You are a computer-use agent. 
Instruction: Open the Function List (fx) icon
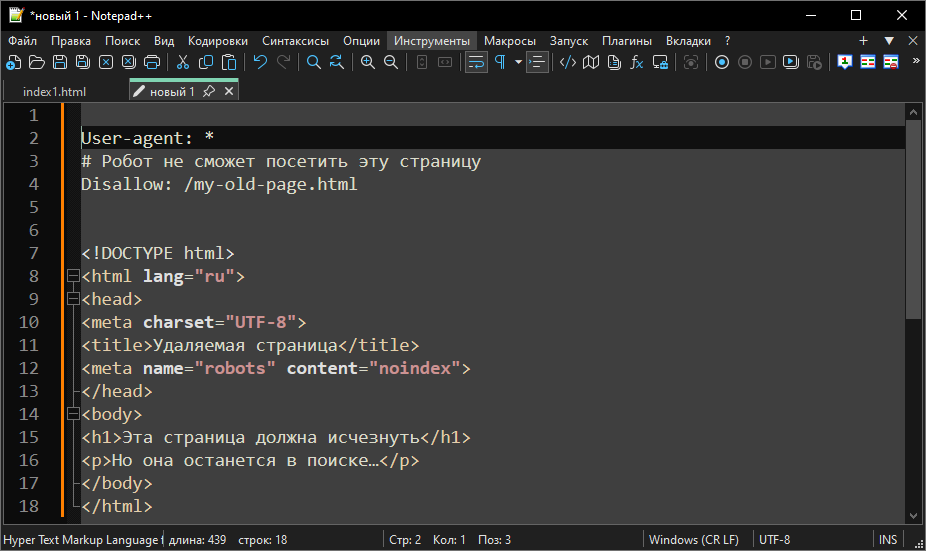coord(636,62)
